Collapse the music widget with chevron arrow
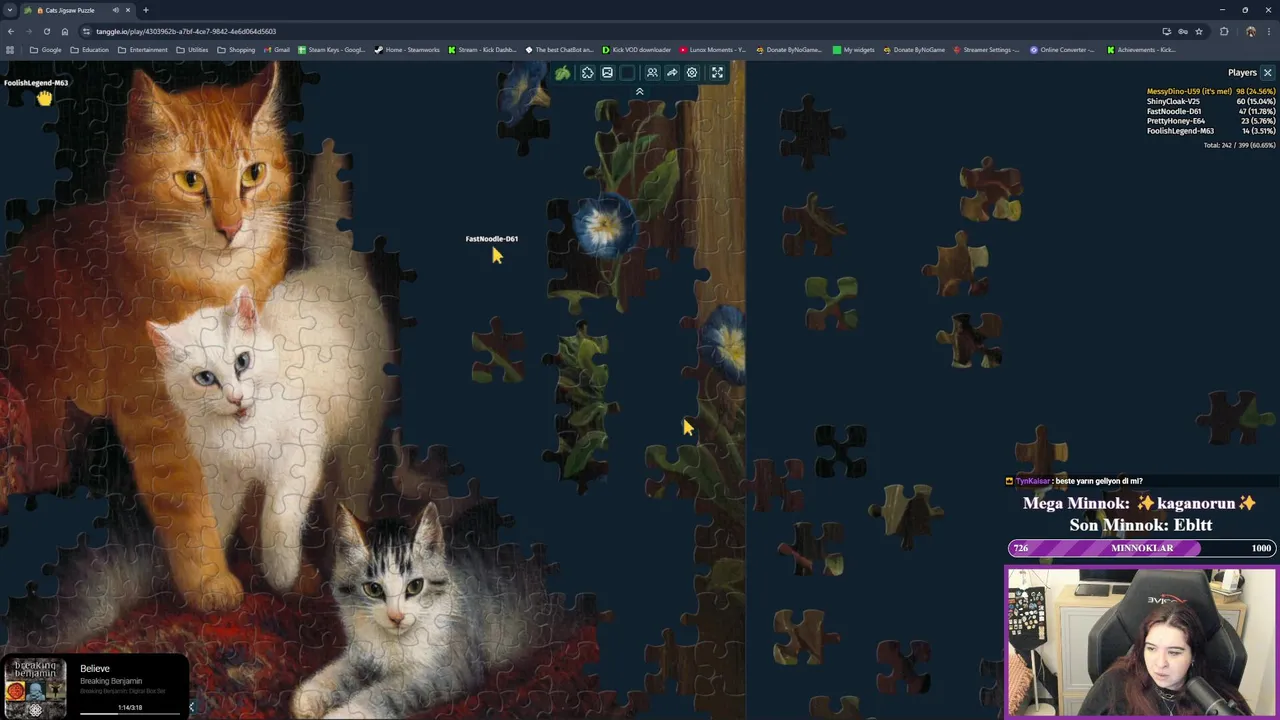 (x=191, y=707)
